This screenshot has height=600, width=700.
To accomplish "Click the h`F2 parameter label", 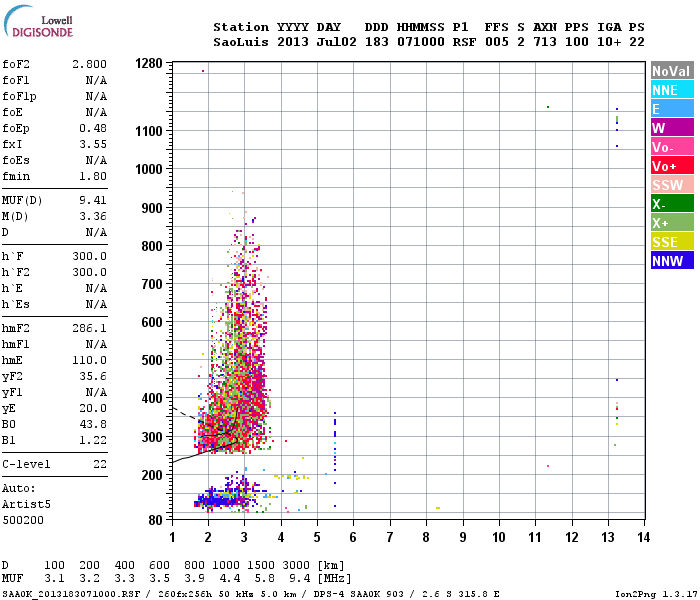I will coord(16,272).
